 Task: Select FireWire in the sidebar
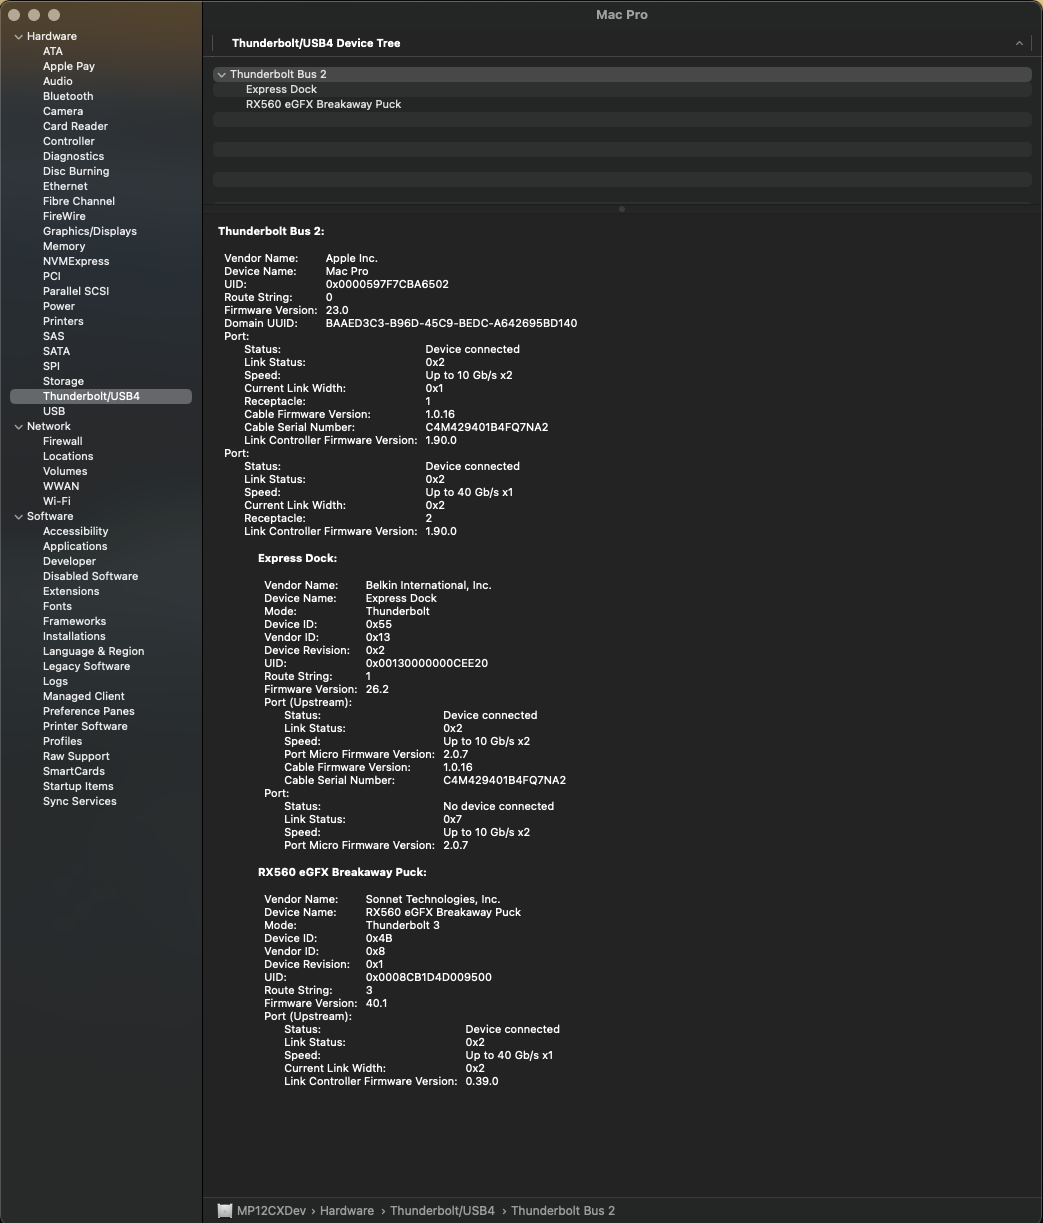[x=64, y=216]
